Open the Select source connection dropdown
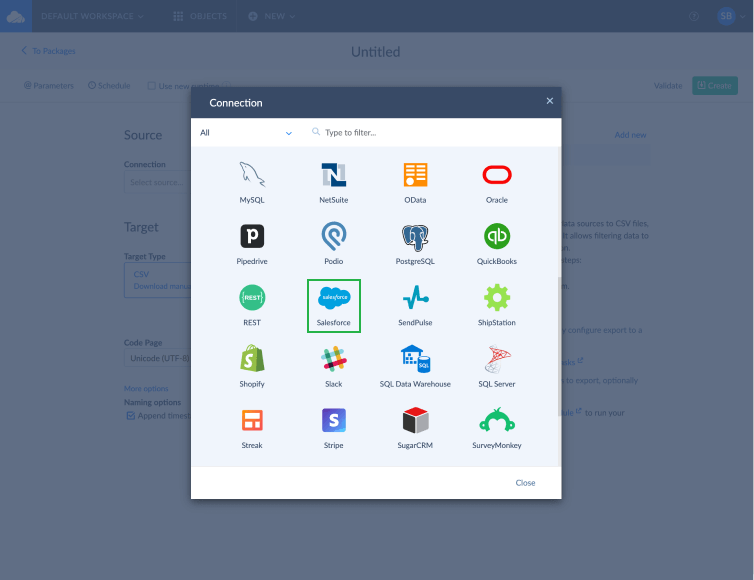 click(158, 182)
